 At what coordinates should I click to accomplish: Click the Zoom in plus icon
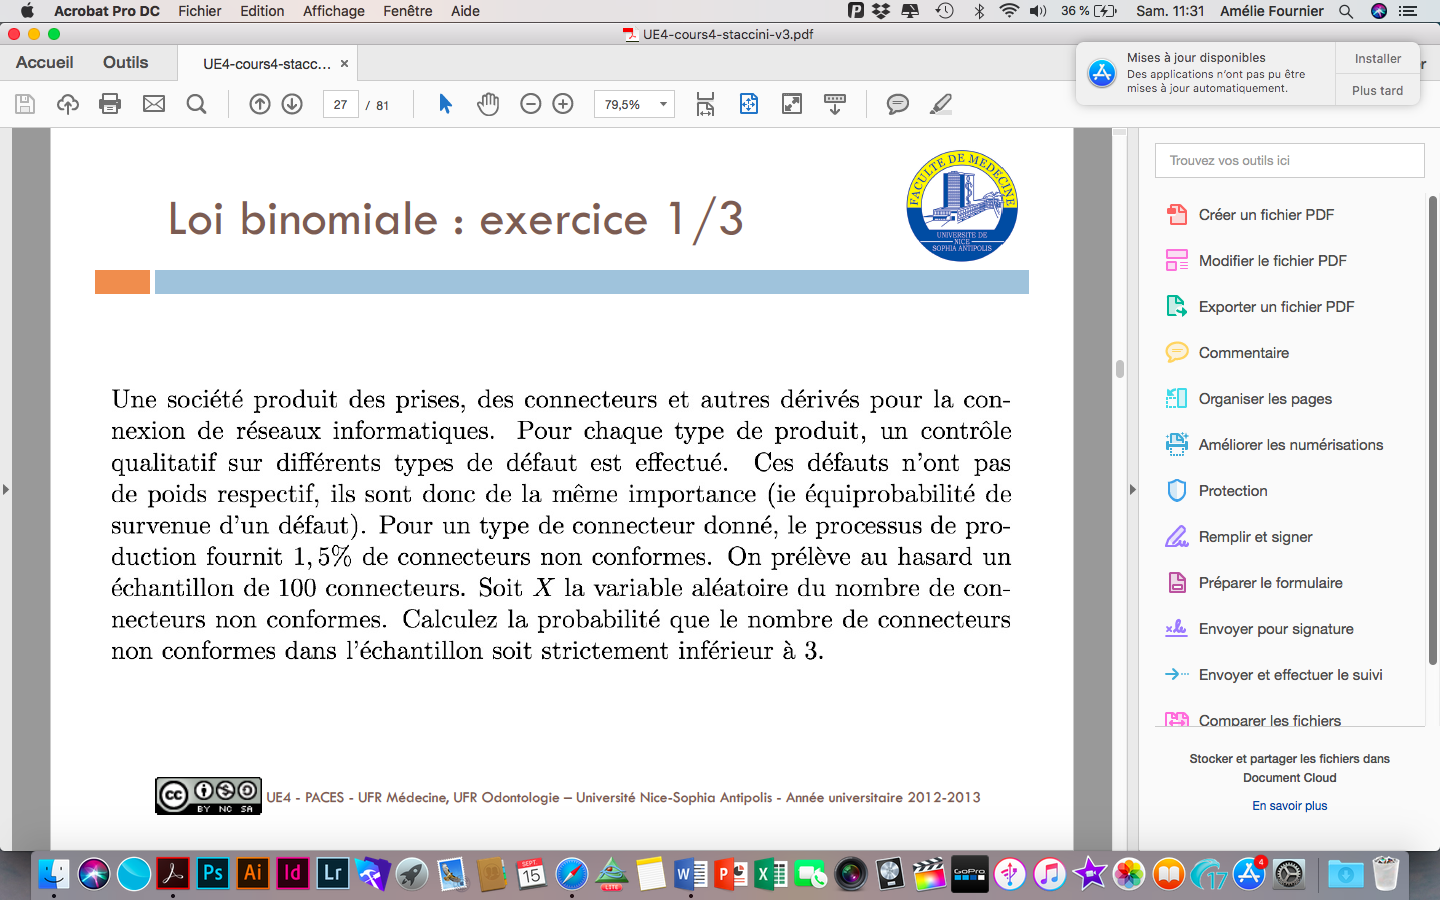pyautogui.click(x=563, y=104)
